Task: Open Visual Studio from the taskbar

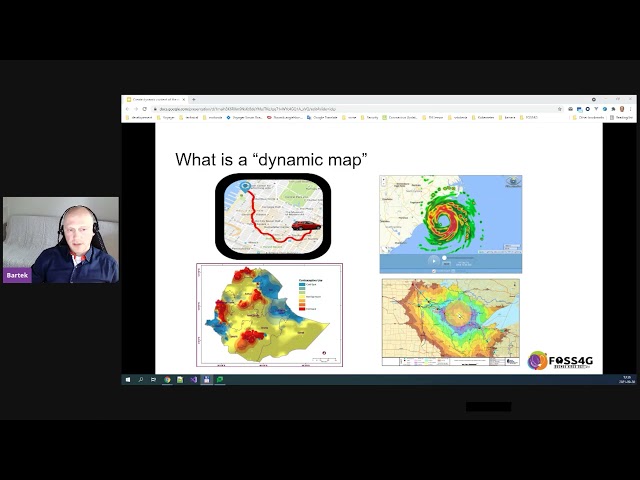Action: [193, 380]
